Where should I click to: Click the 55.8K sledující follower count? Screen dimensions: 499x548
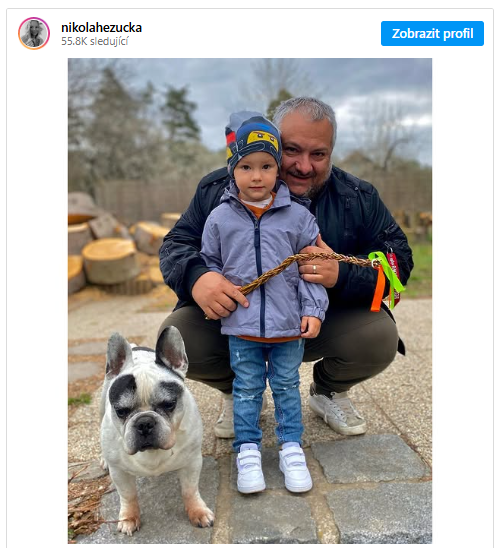point(95,41)
